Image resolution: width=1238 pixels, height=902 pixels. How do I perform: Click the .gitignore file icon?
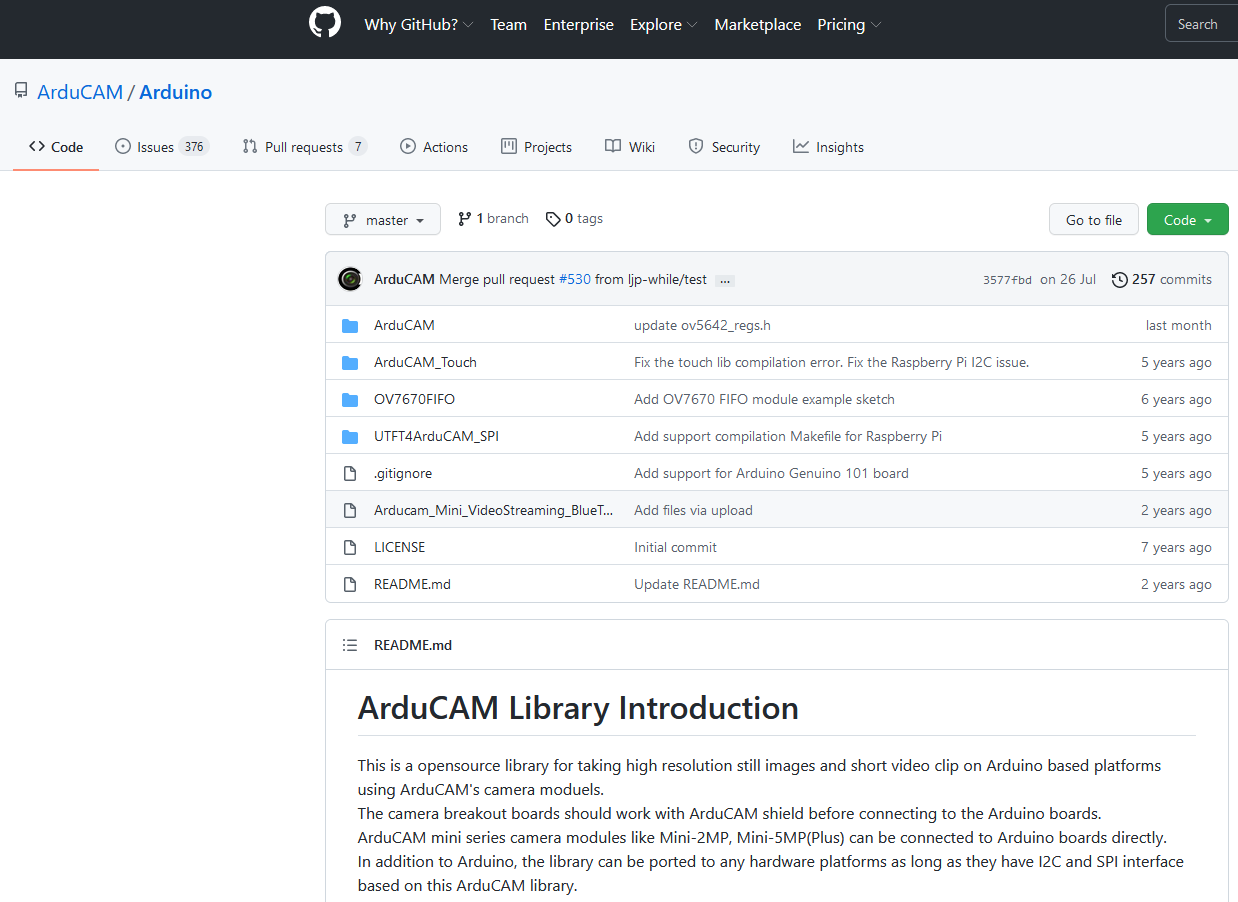tap(350, 474)
